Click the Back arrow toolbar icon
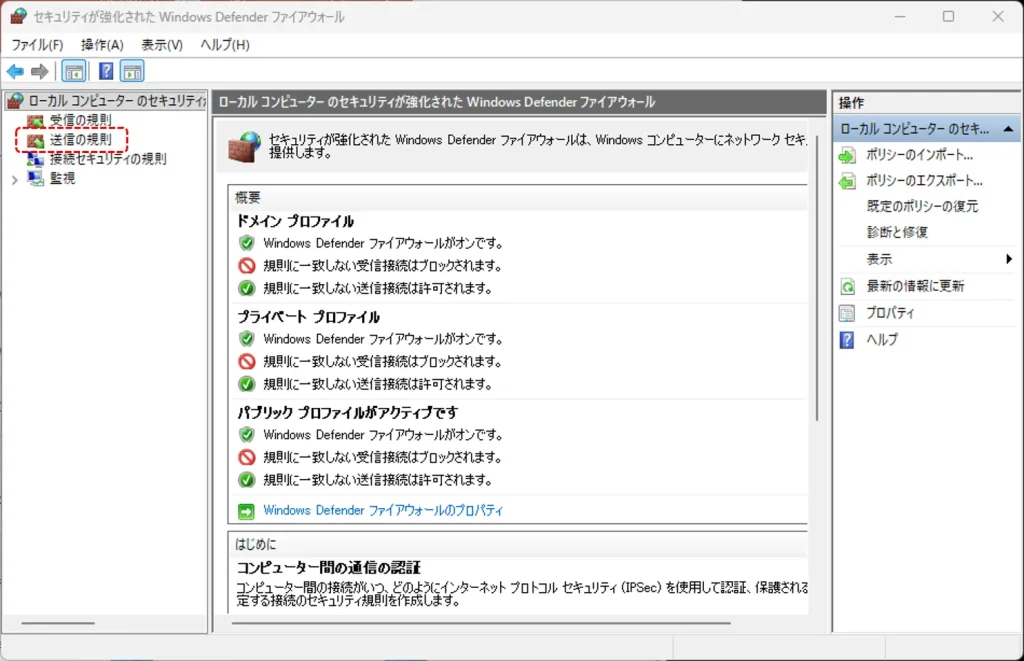 [15, 71]
